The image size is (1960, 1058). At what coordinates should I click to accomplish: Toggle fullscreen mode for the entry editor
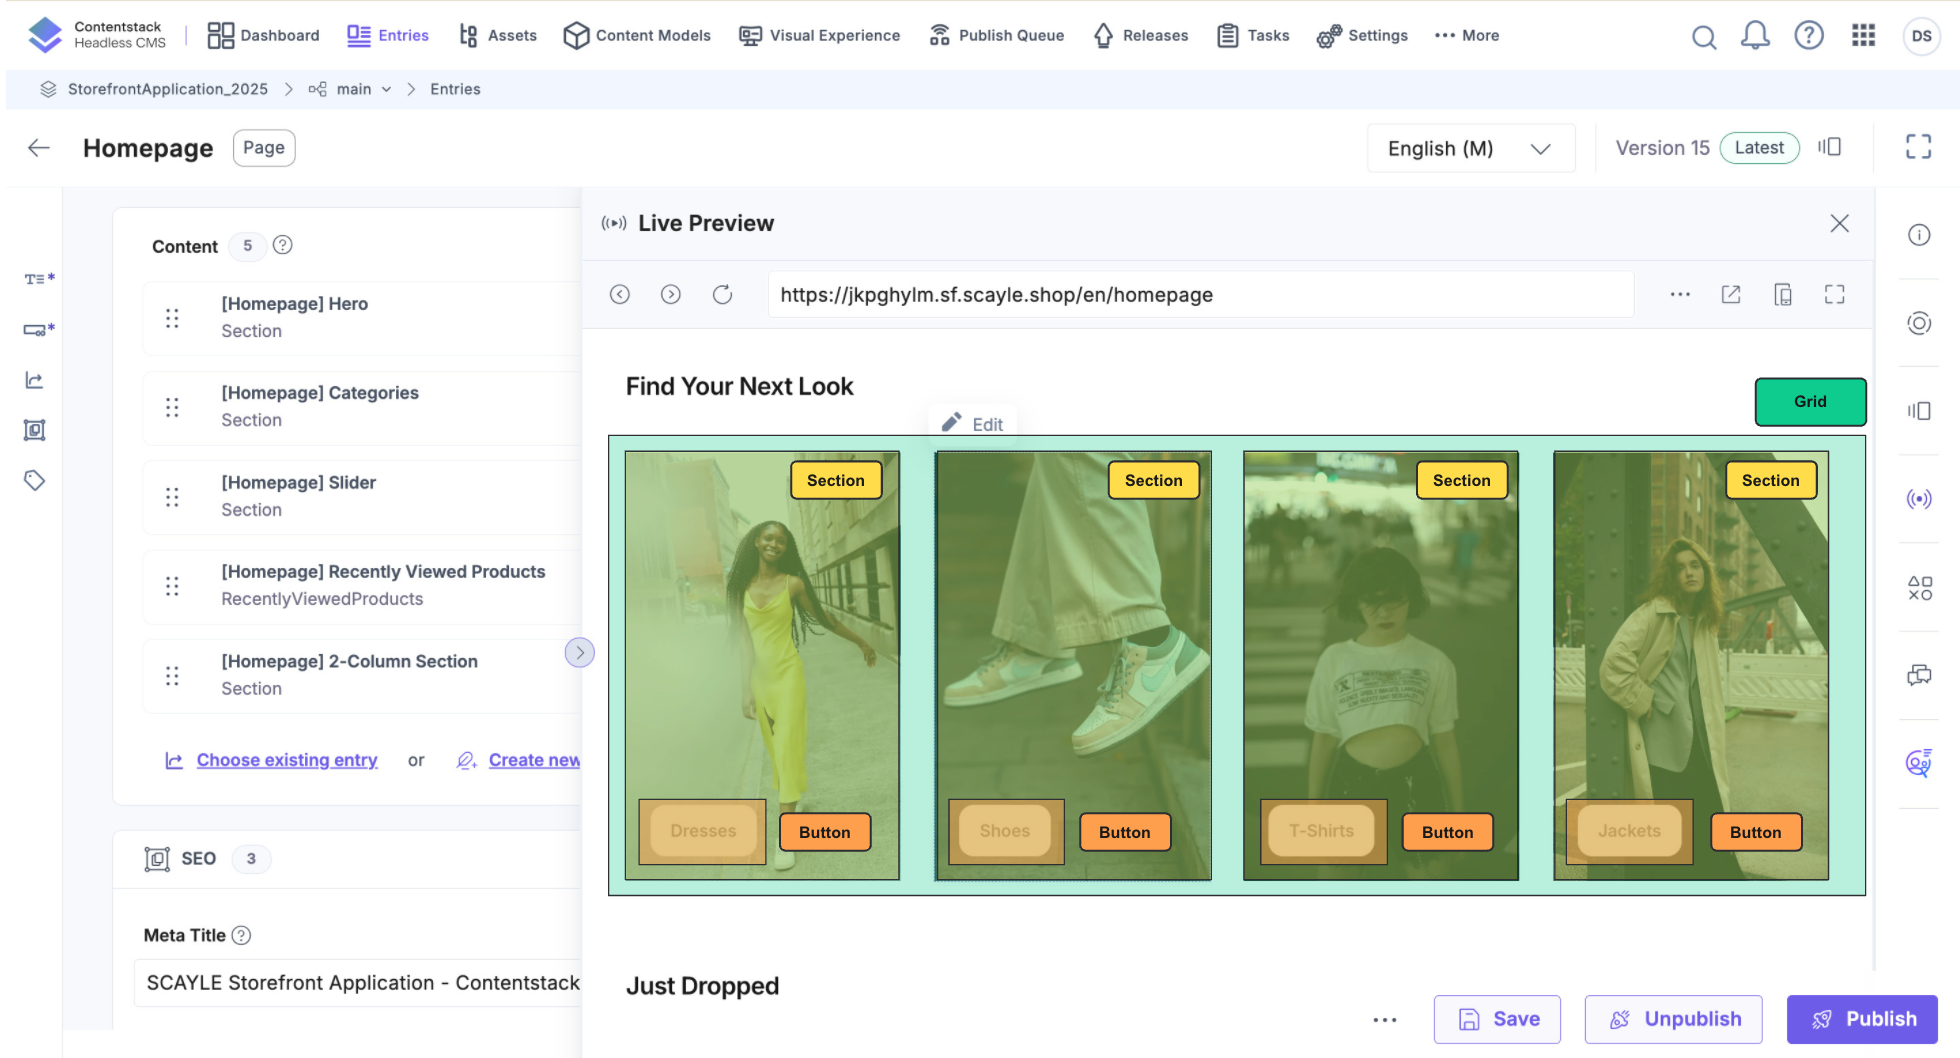(x=1918, y=147)
